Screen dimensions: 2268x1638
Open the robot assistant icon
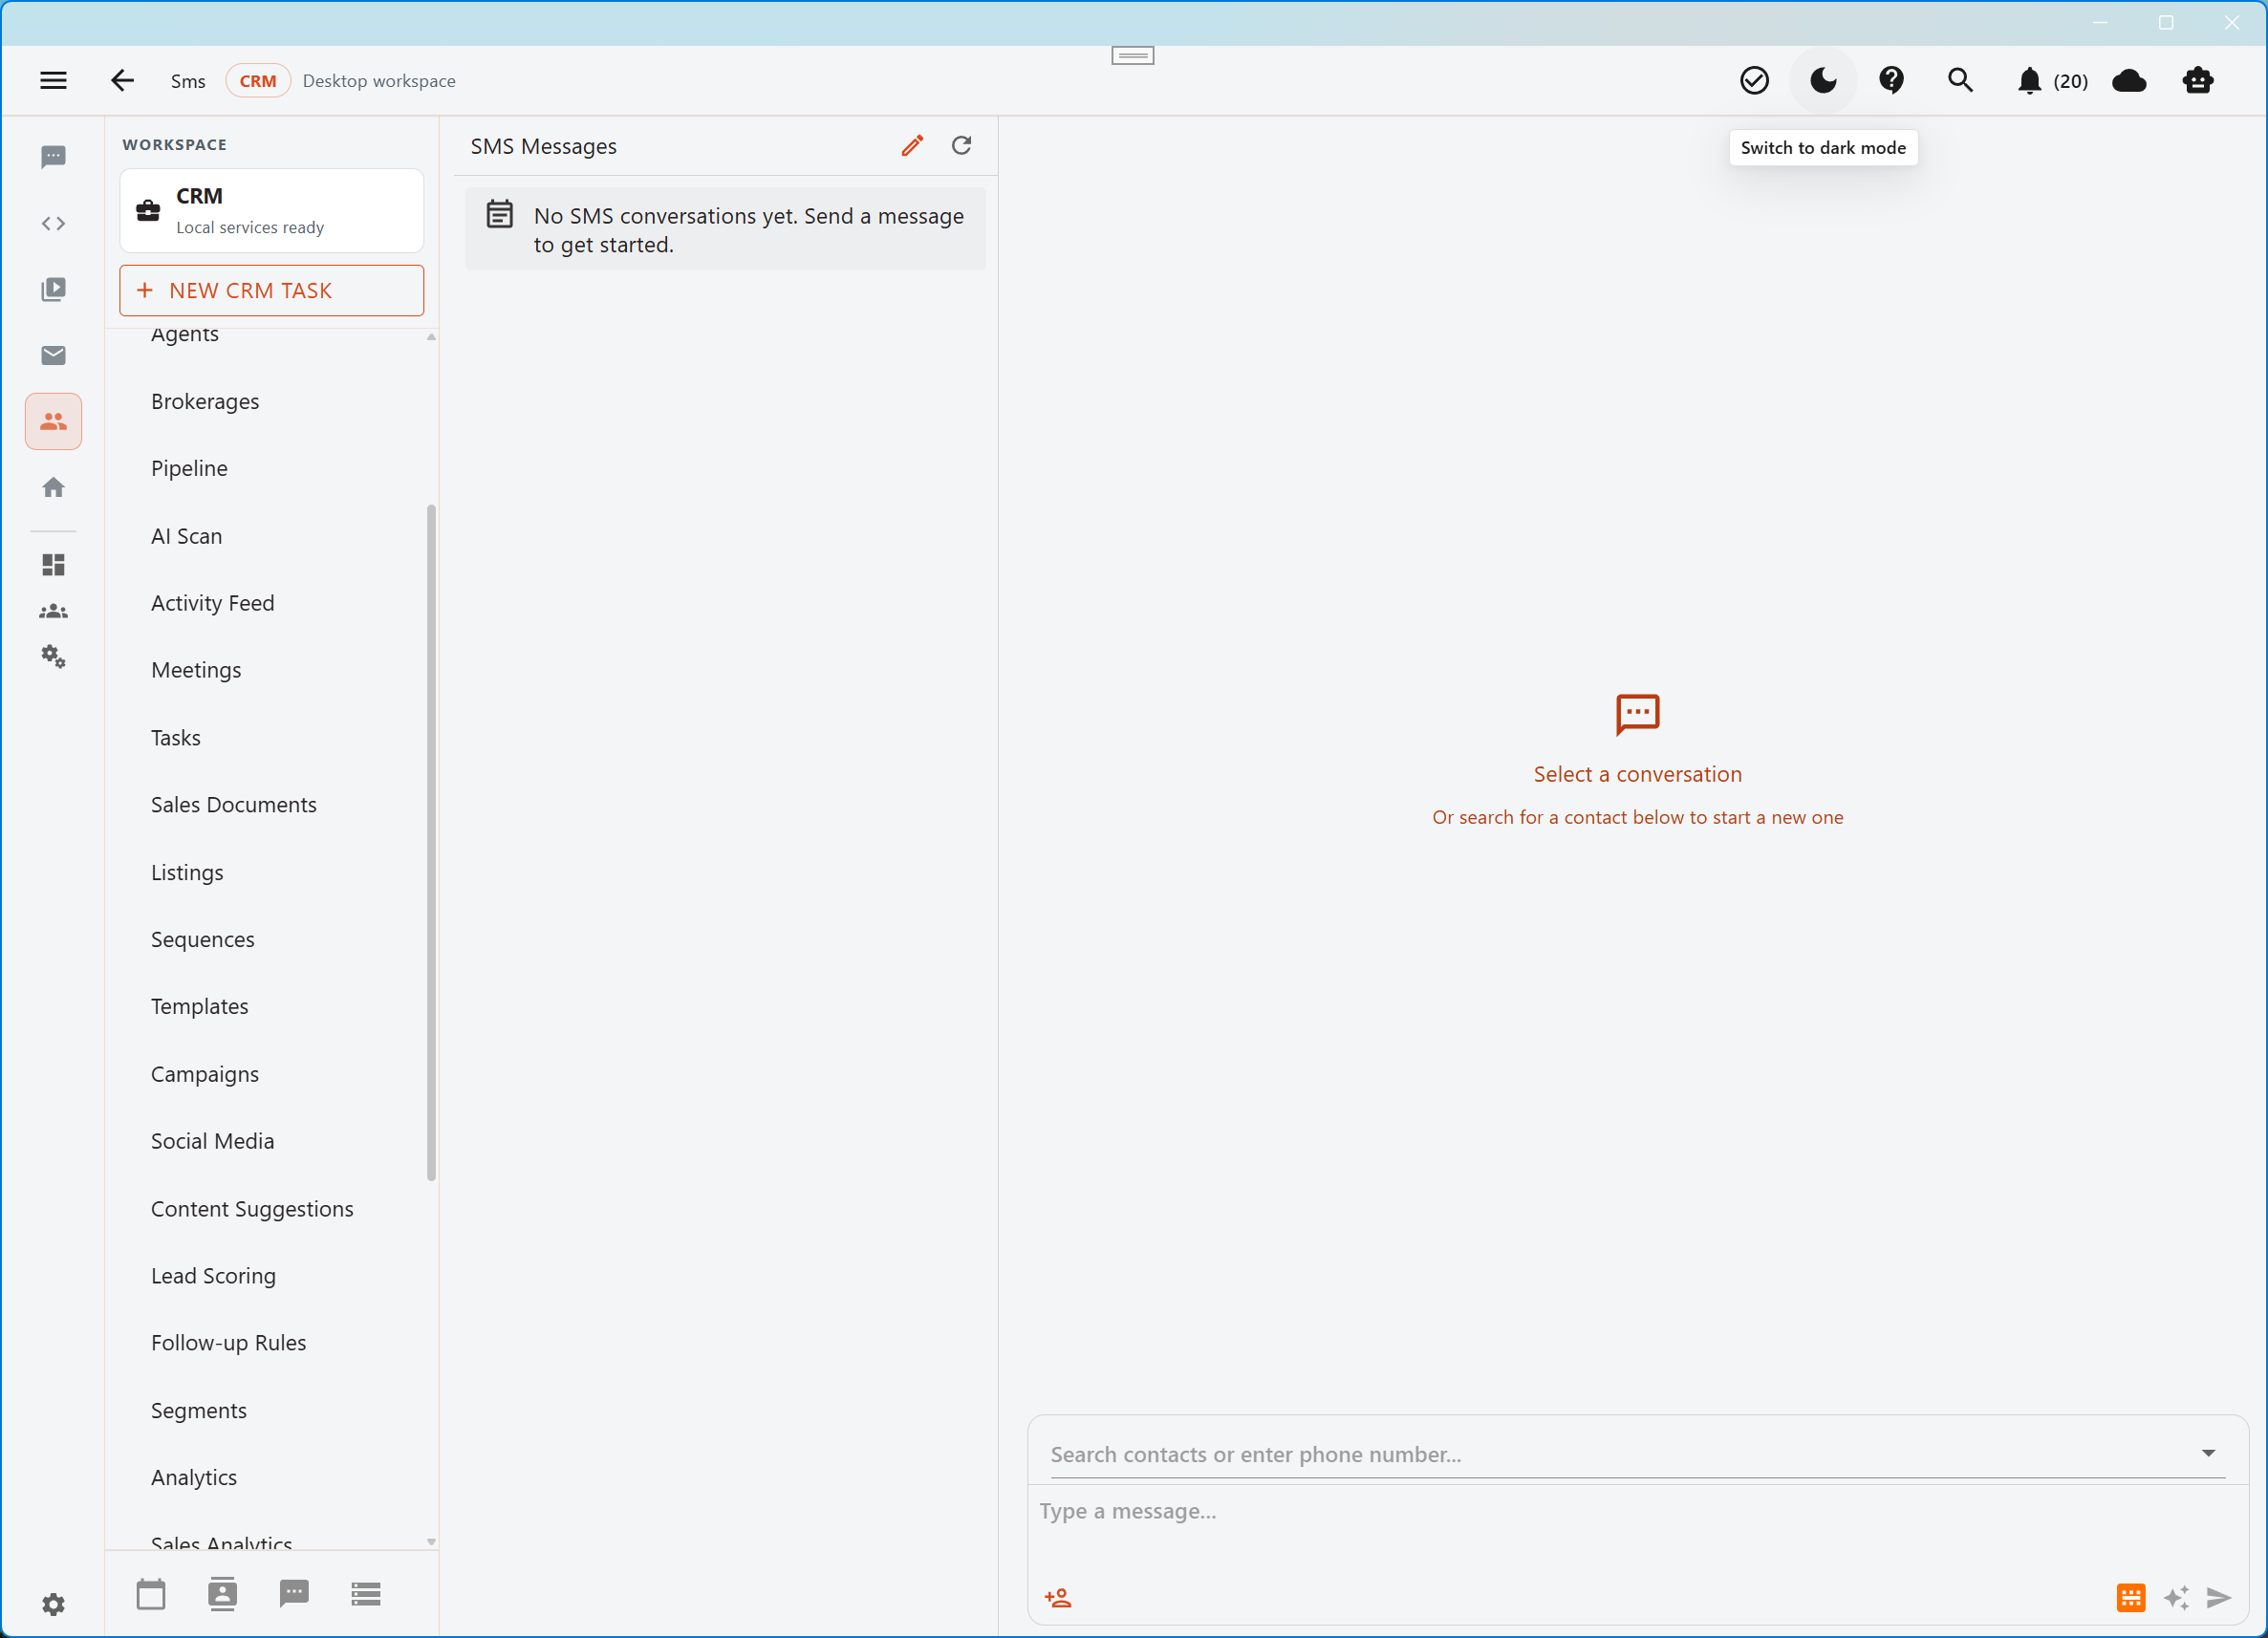pyautogui.click(x=2198, y=81)
